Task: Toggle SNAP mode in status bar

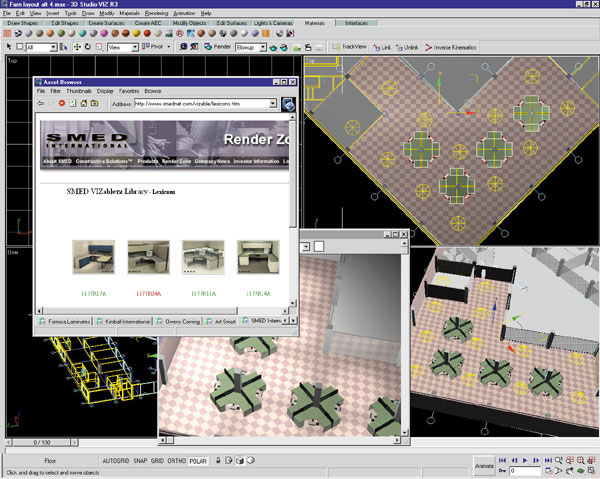Action: pos(140,461)
